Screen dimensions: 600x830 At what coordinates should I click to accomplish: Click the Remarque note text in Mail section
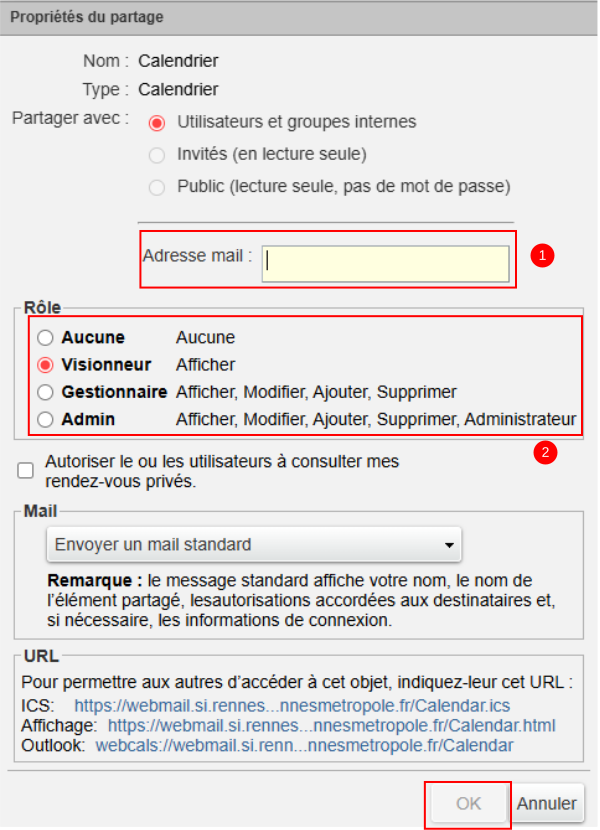click(300, 601)
